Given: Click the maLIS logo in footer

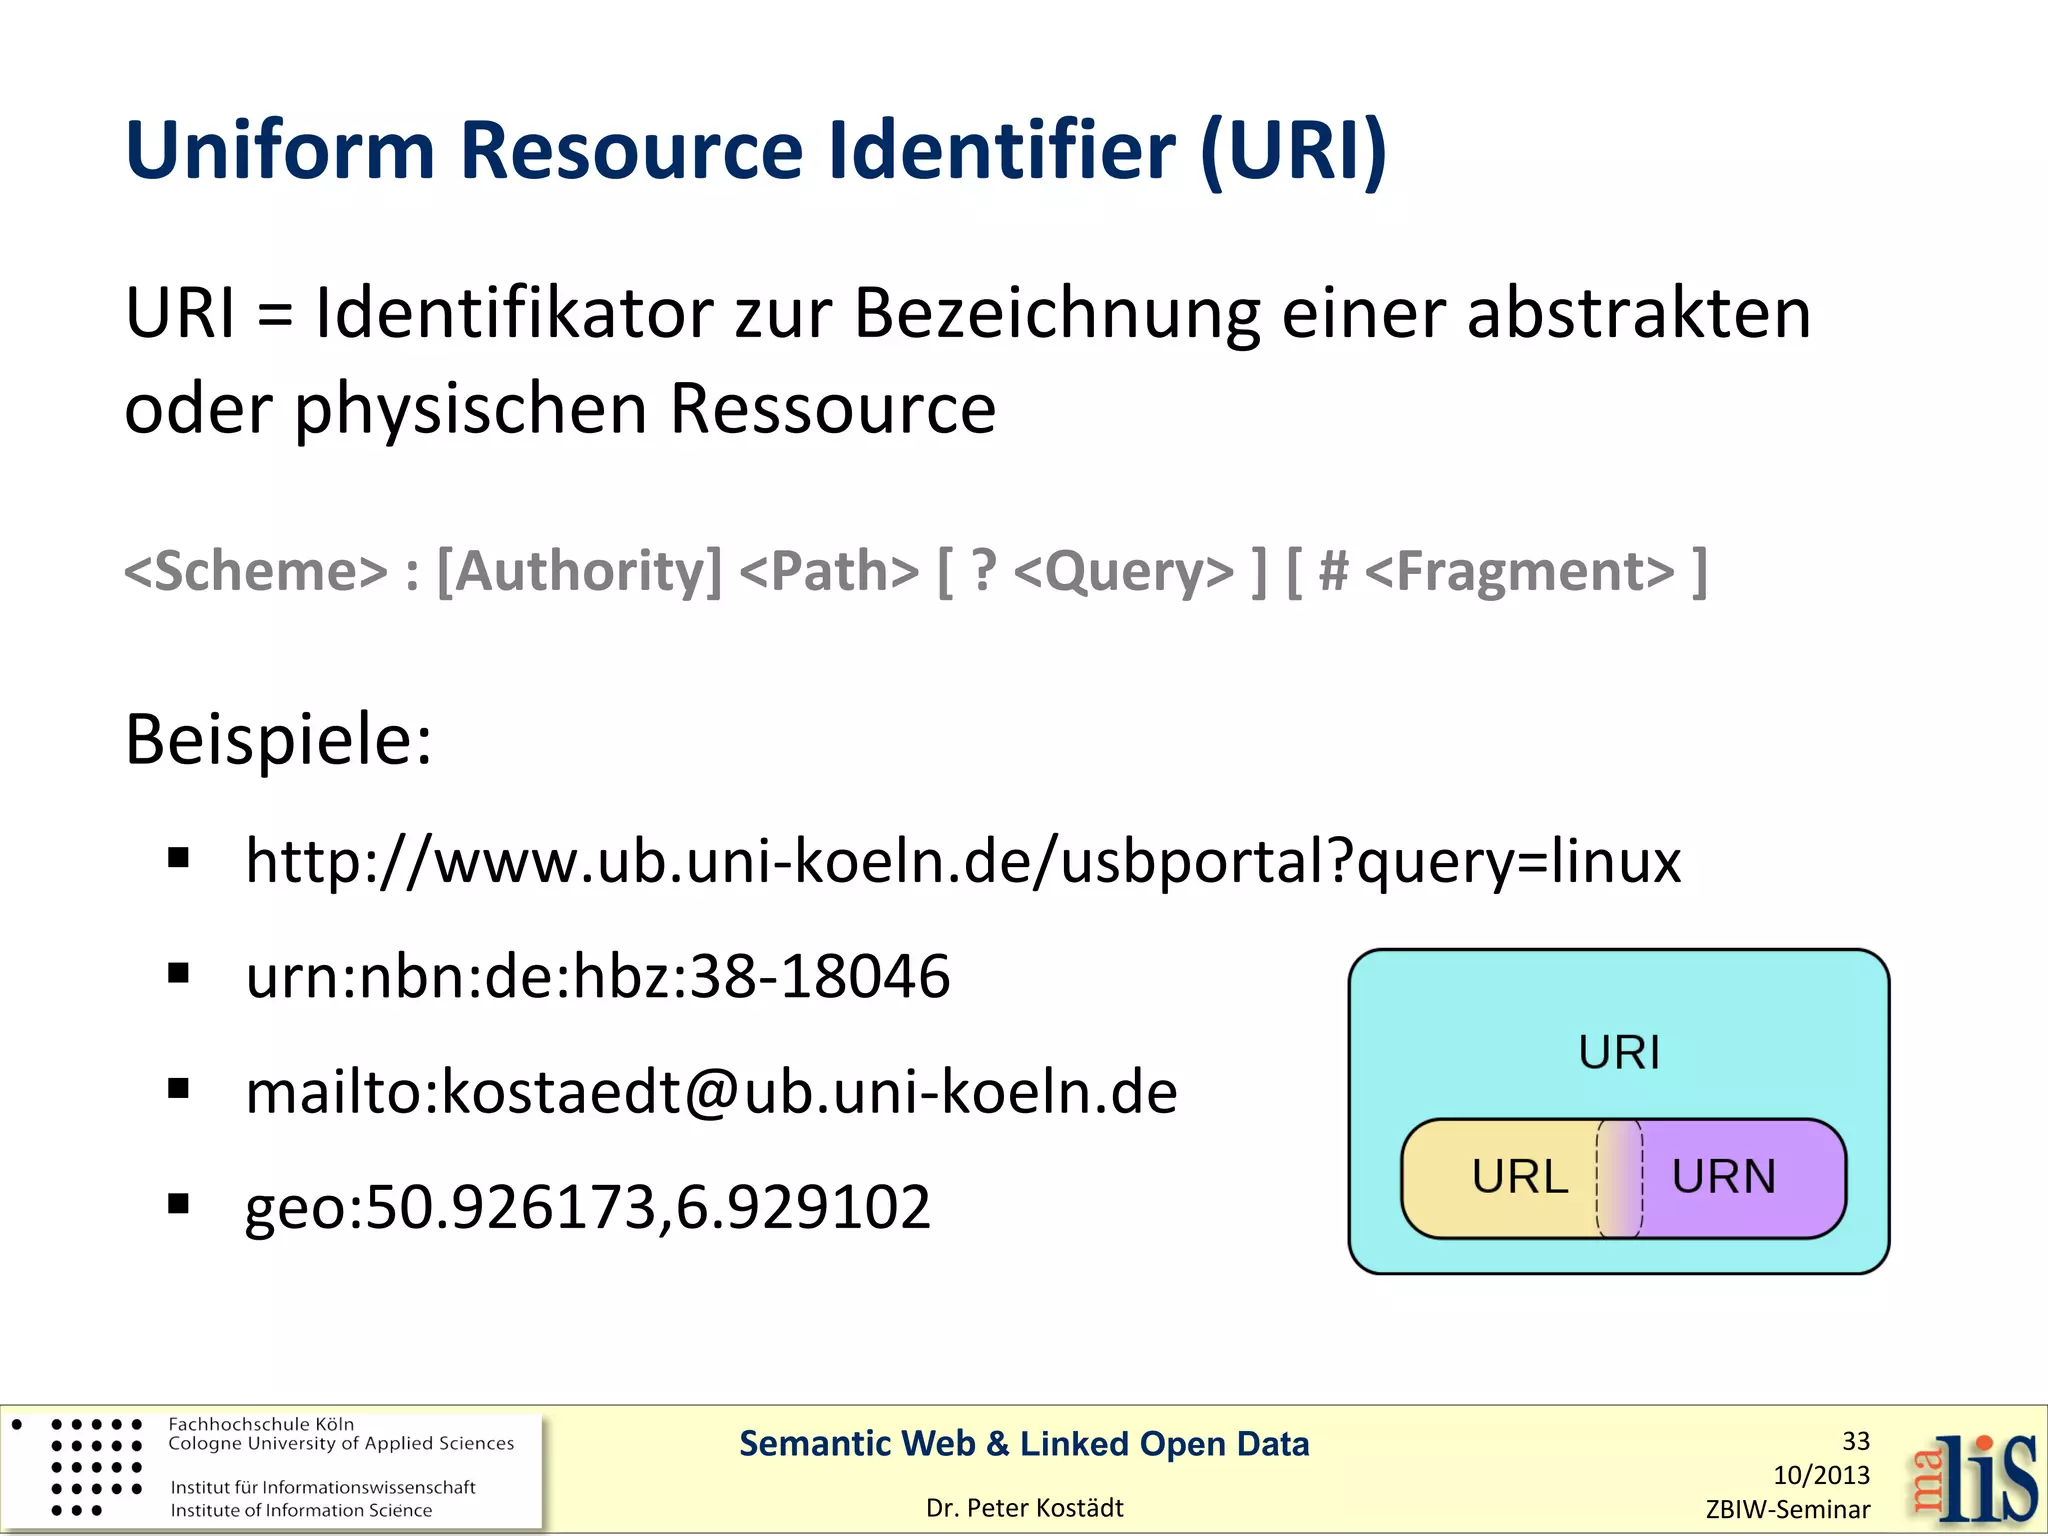Looking at the screenshot, I should point(1974,1478).
